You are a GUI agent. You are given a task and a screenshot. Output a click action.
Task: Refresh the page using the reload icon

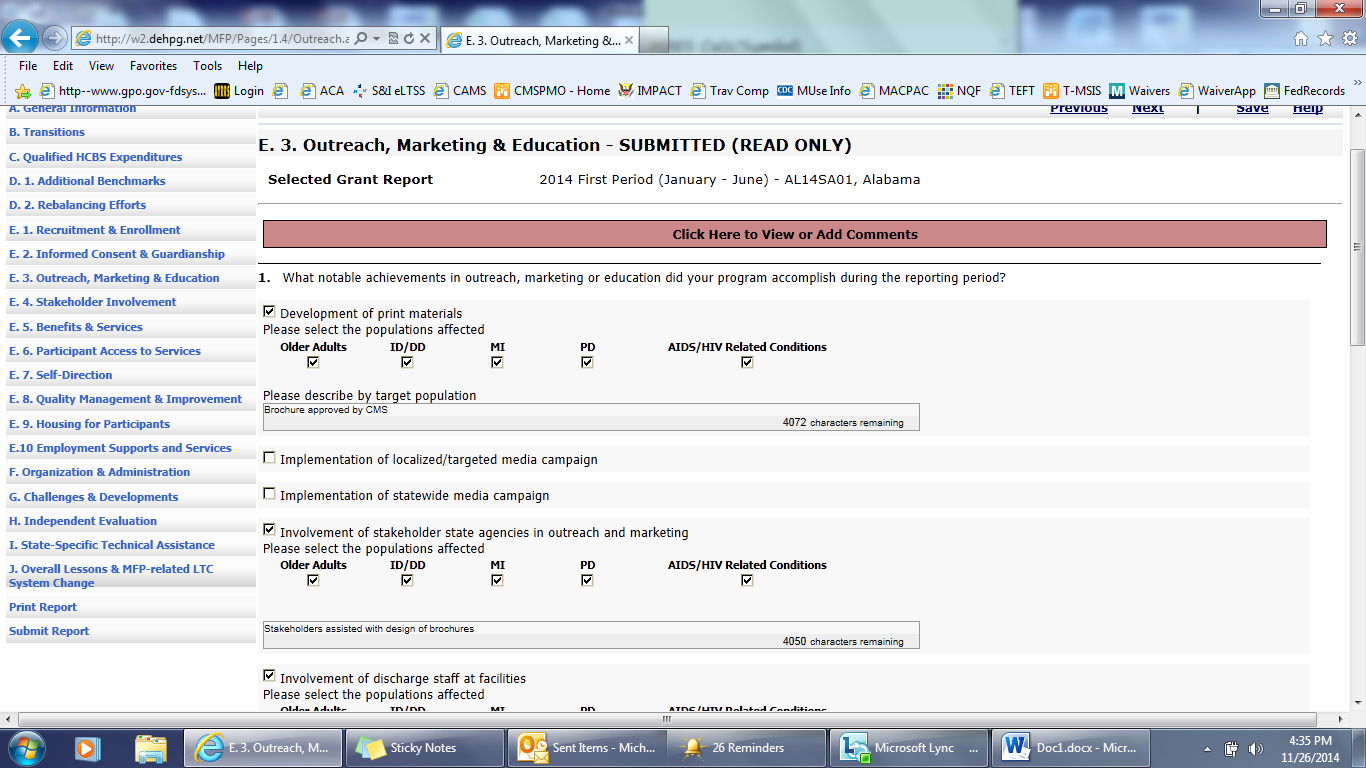pyautogui.click(x=409, y=38)
